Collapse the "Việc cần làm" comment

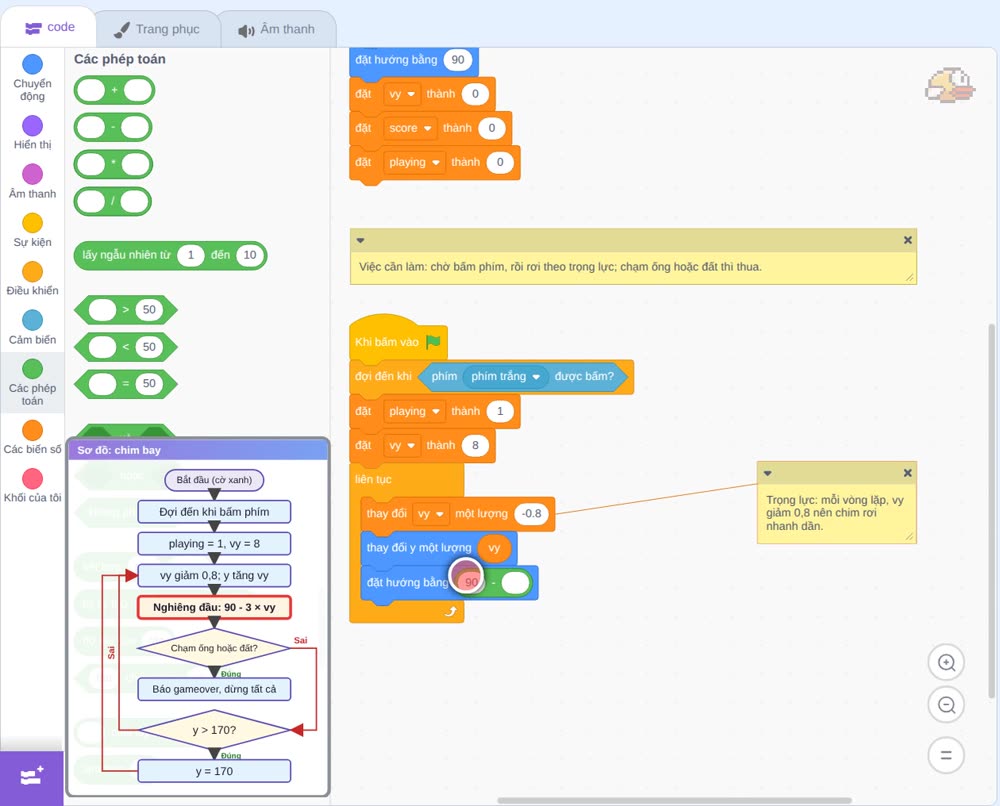click(x=360, y=240)
